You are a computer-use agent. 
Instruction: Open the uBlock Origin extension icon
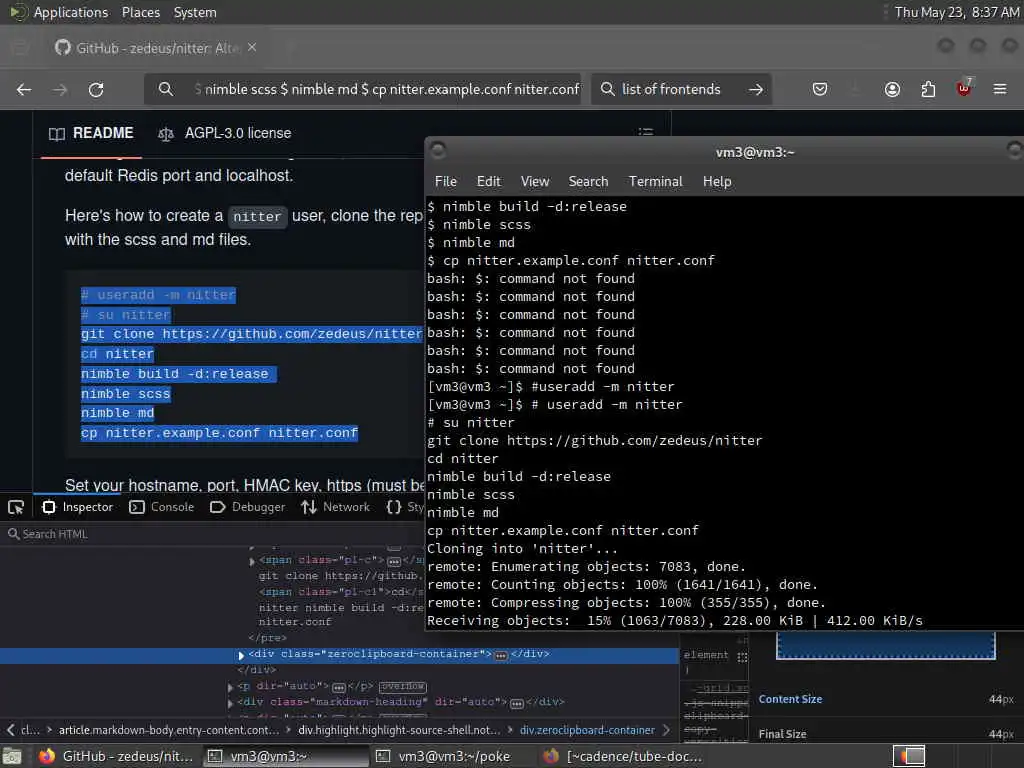pyautogui.click(x=964, y=88)
